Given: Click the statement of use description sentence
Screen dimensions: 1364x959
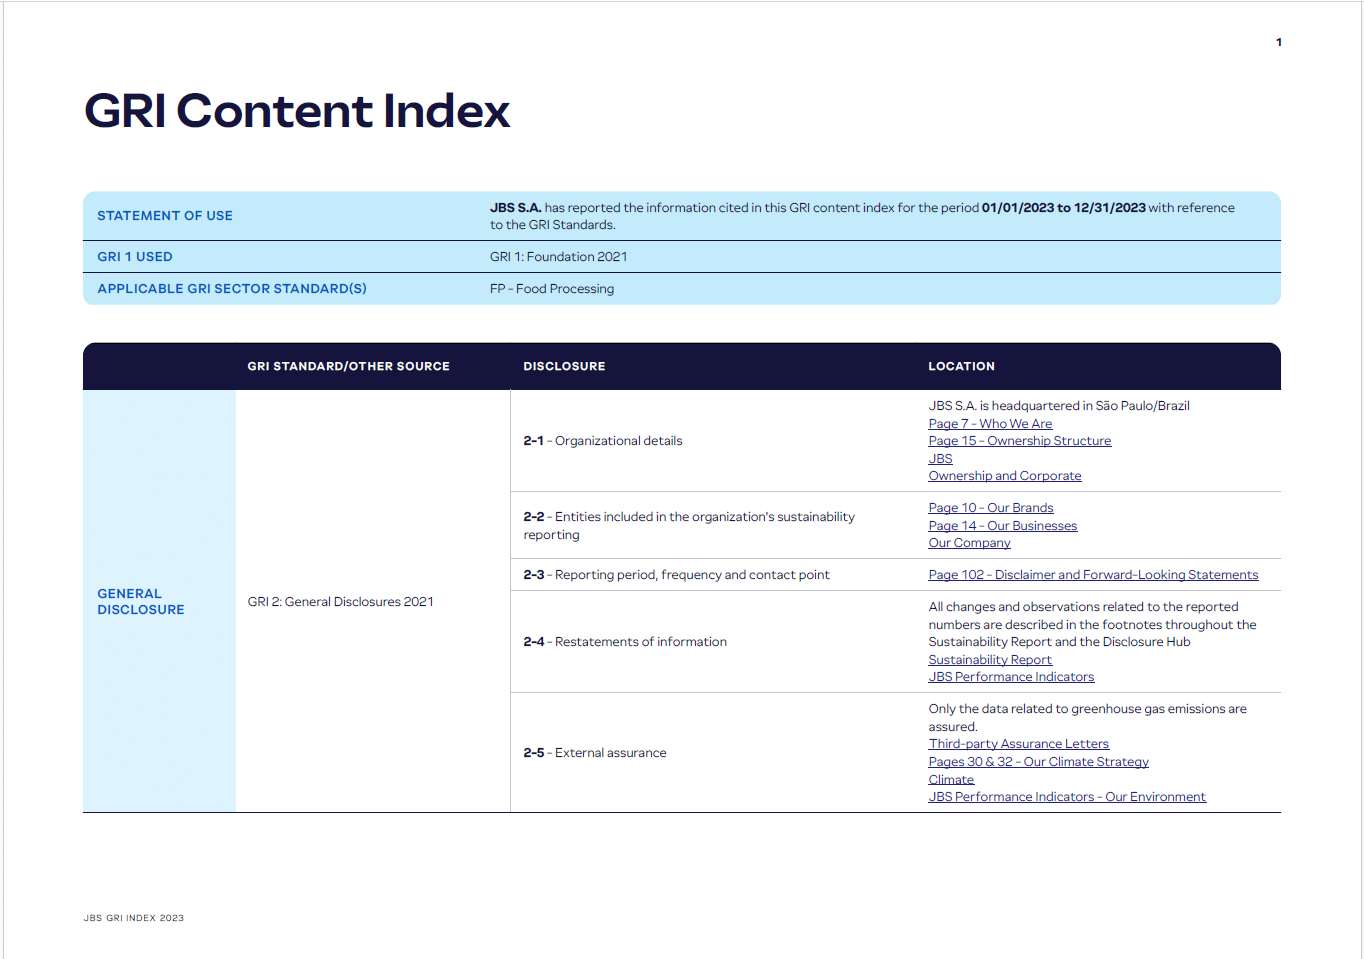Looking at the screenshot, I should coord(862,216).
